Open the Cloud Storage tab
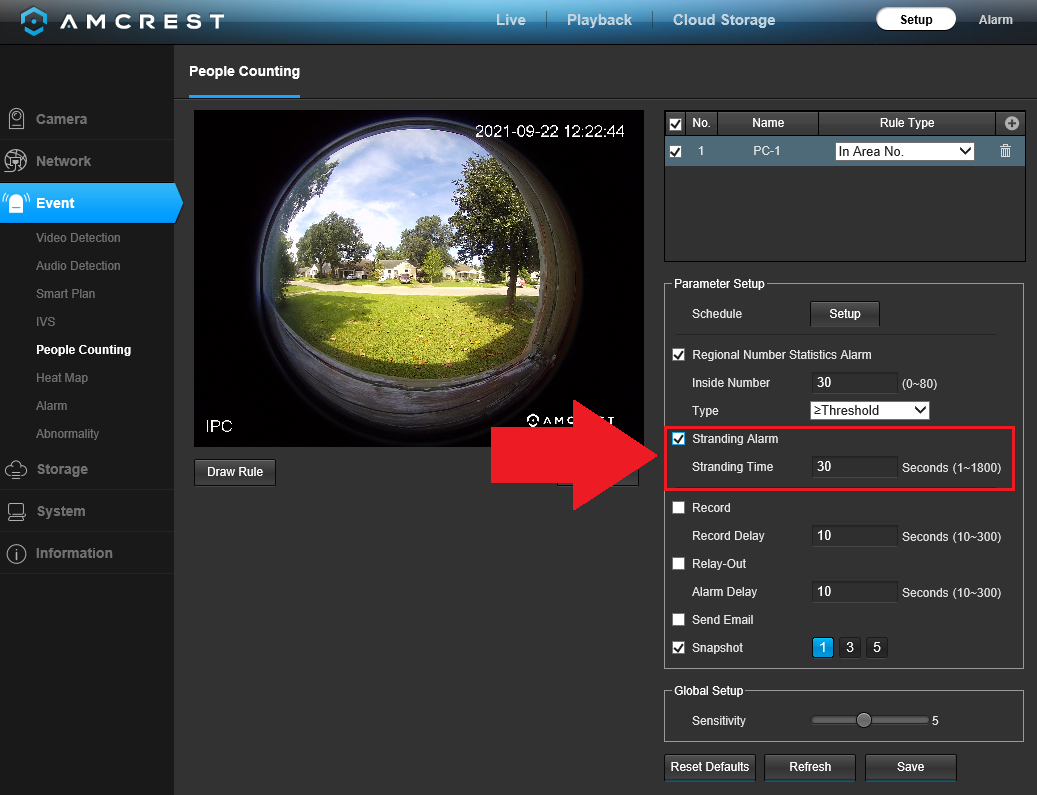 pos(724,20)
